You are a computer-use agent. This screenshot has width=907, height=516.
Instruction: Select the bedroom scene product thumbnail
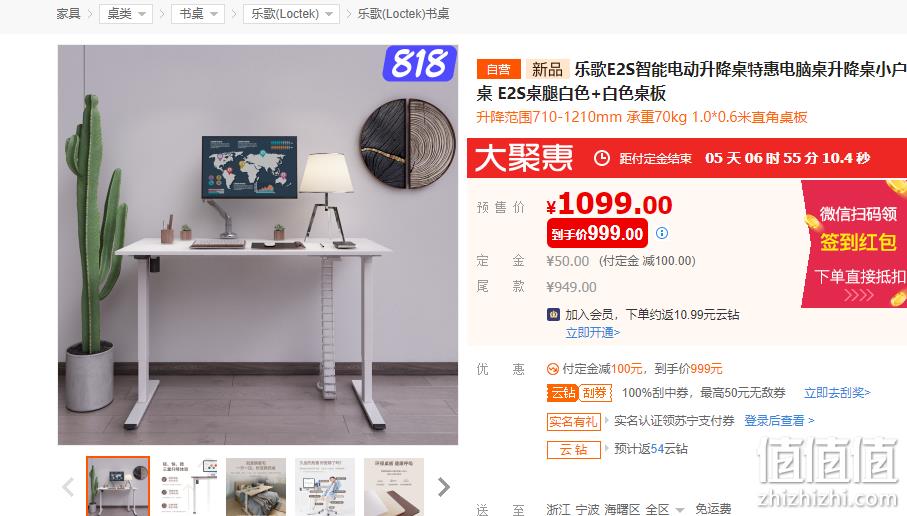coord(256,486)
